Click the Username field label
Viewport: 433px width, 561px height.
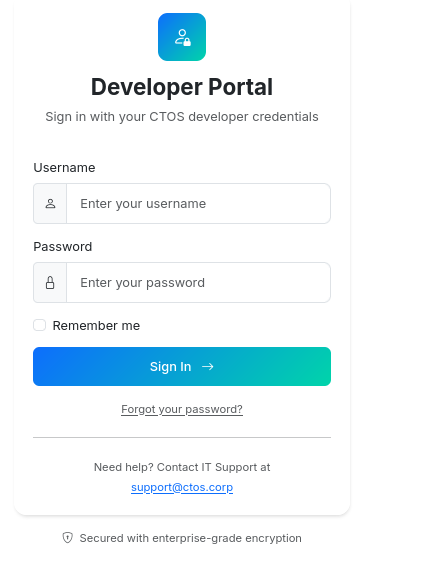[x=64, y=167]
